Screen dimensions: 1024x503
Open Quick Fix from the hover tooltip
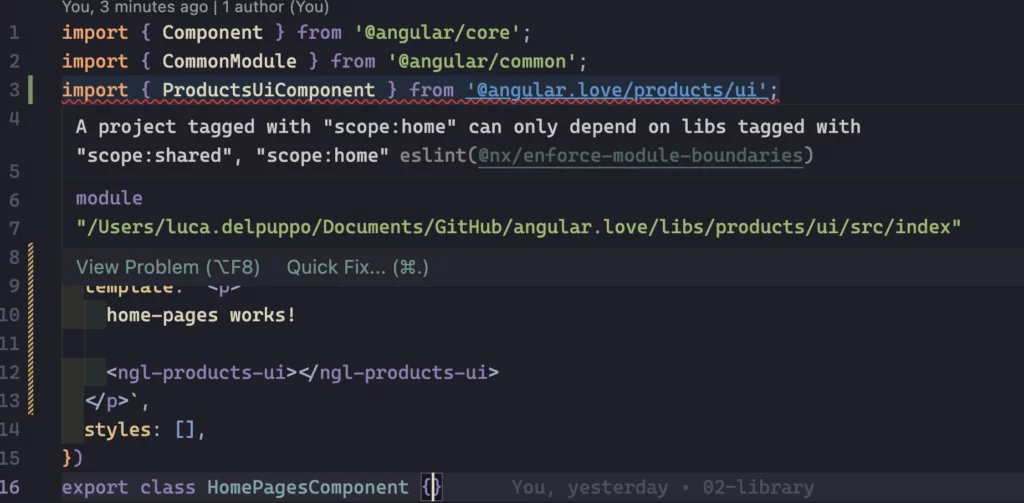(x=357, y=267)
